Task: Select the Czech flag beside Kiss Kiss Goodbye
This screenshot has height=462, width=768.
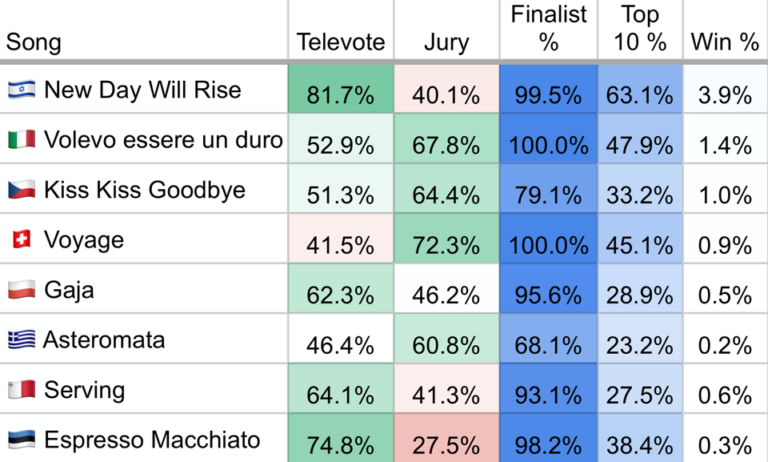Action: (x=22, y=190)
